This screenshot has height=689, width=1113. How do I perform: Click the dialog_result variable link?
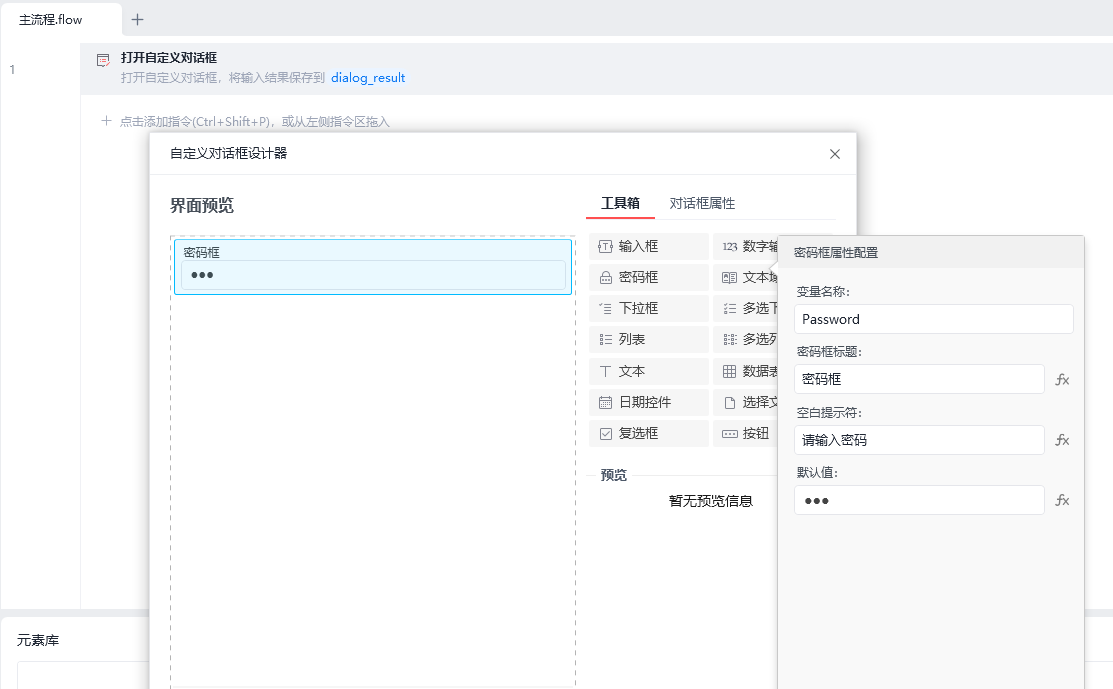coord(368,77)
